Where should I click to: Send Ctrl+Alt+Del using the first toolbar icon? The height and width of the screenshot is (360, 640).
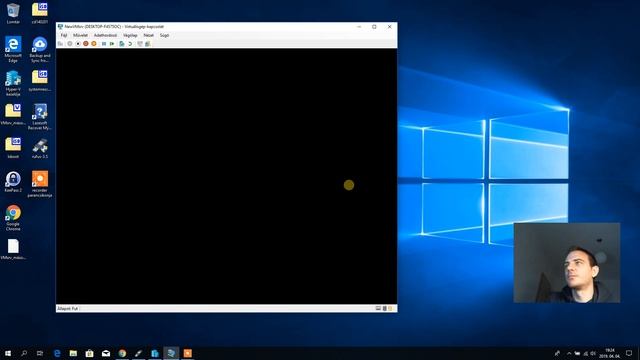[60, 44]
